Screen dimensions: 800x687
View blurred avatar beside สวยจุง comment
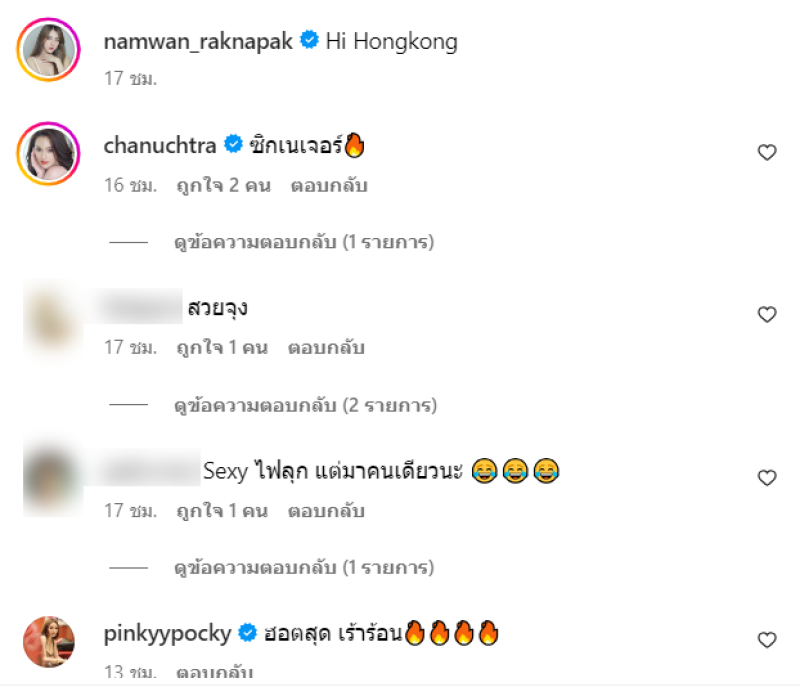tap(53, 319)
